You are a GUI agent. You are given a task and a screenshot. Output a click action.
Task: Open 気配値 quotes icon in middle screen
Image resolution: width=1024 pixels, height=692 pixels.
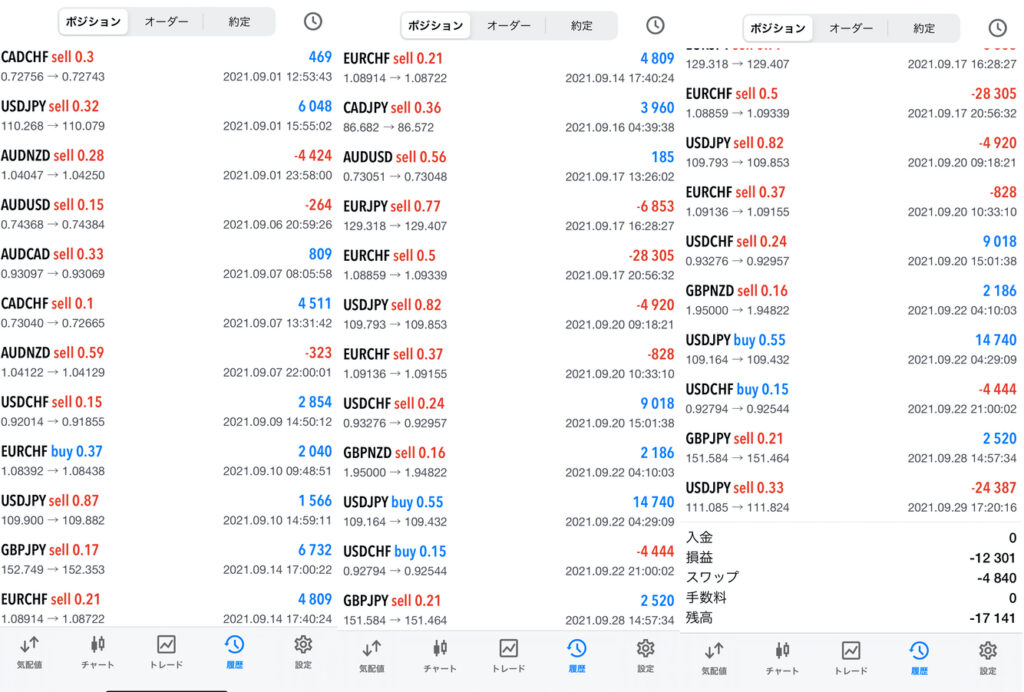click(x=371, y=654)
